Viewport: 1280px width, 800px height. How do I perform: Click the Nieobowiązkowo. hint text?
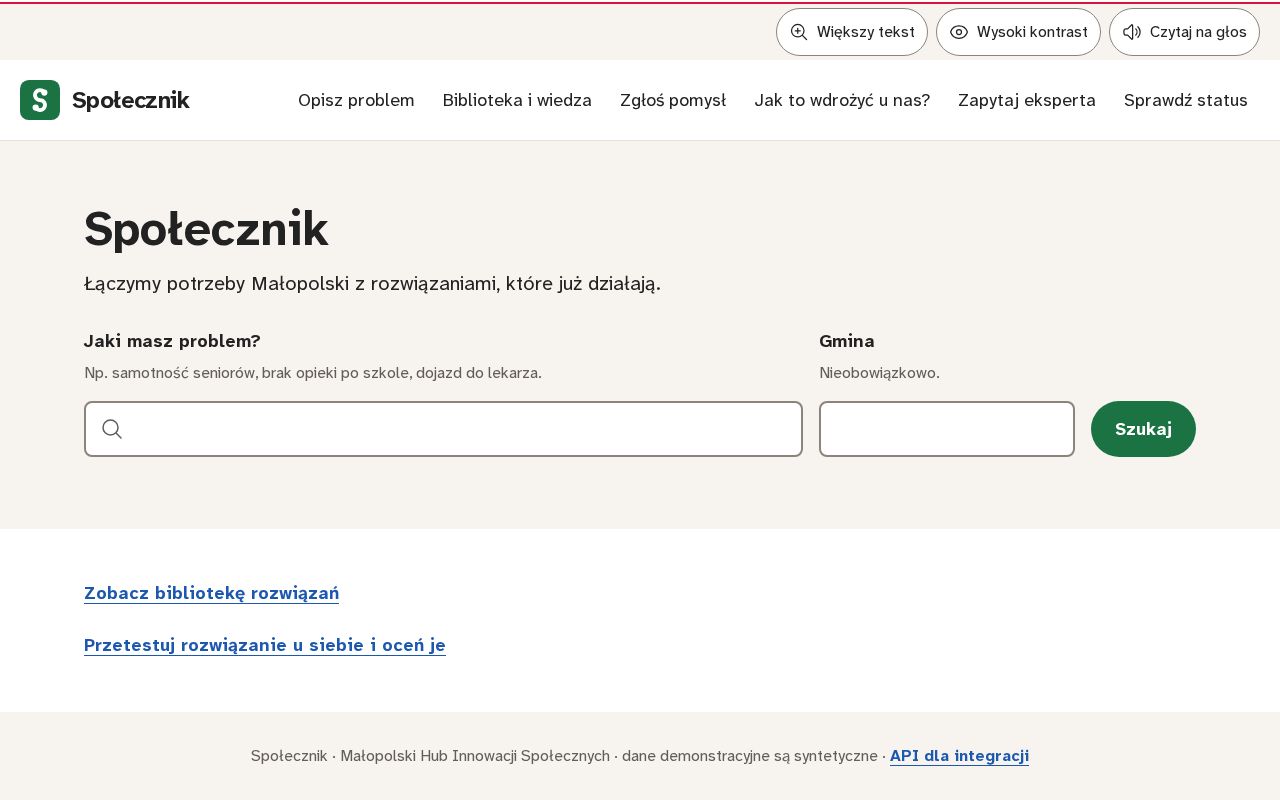879,373
